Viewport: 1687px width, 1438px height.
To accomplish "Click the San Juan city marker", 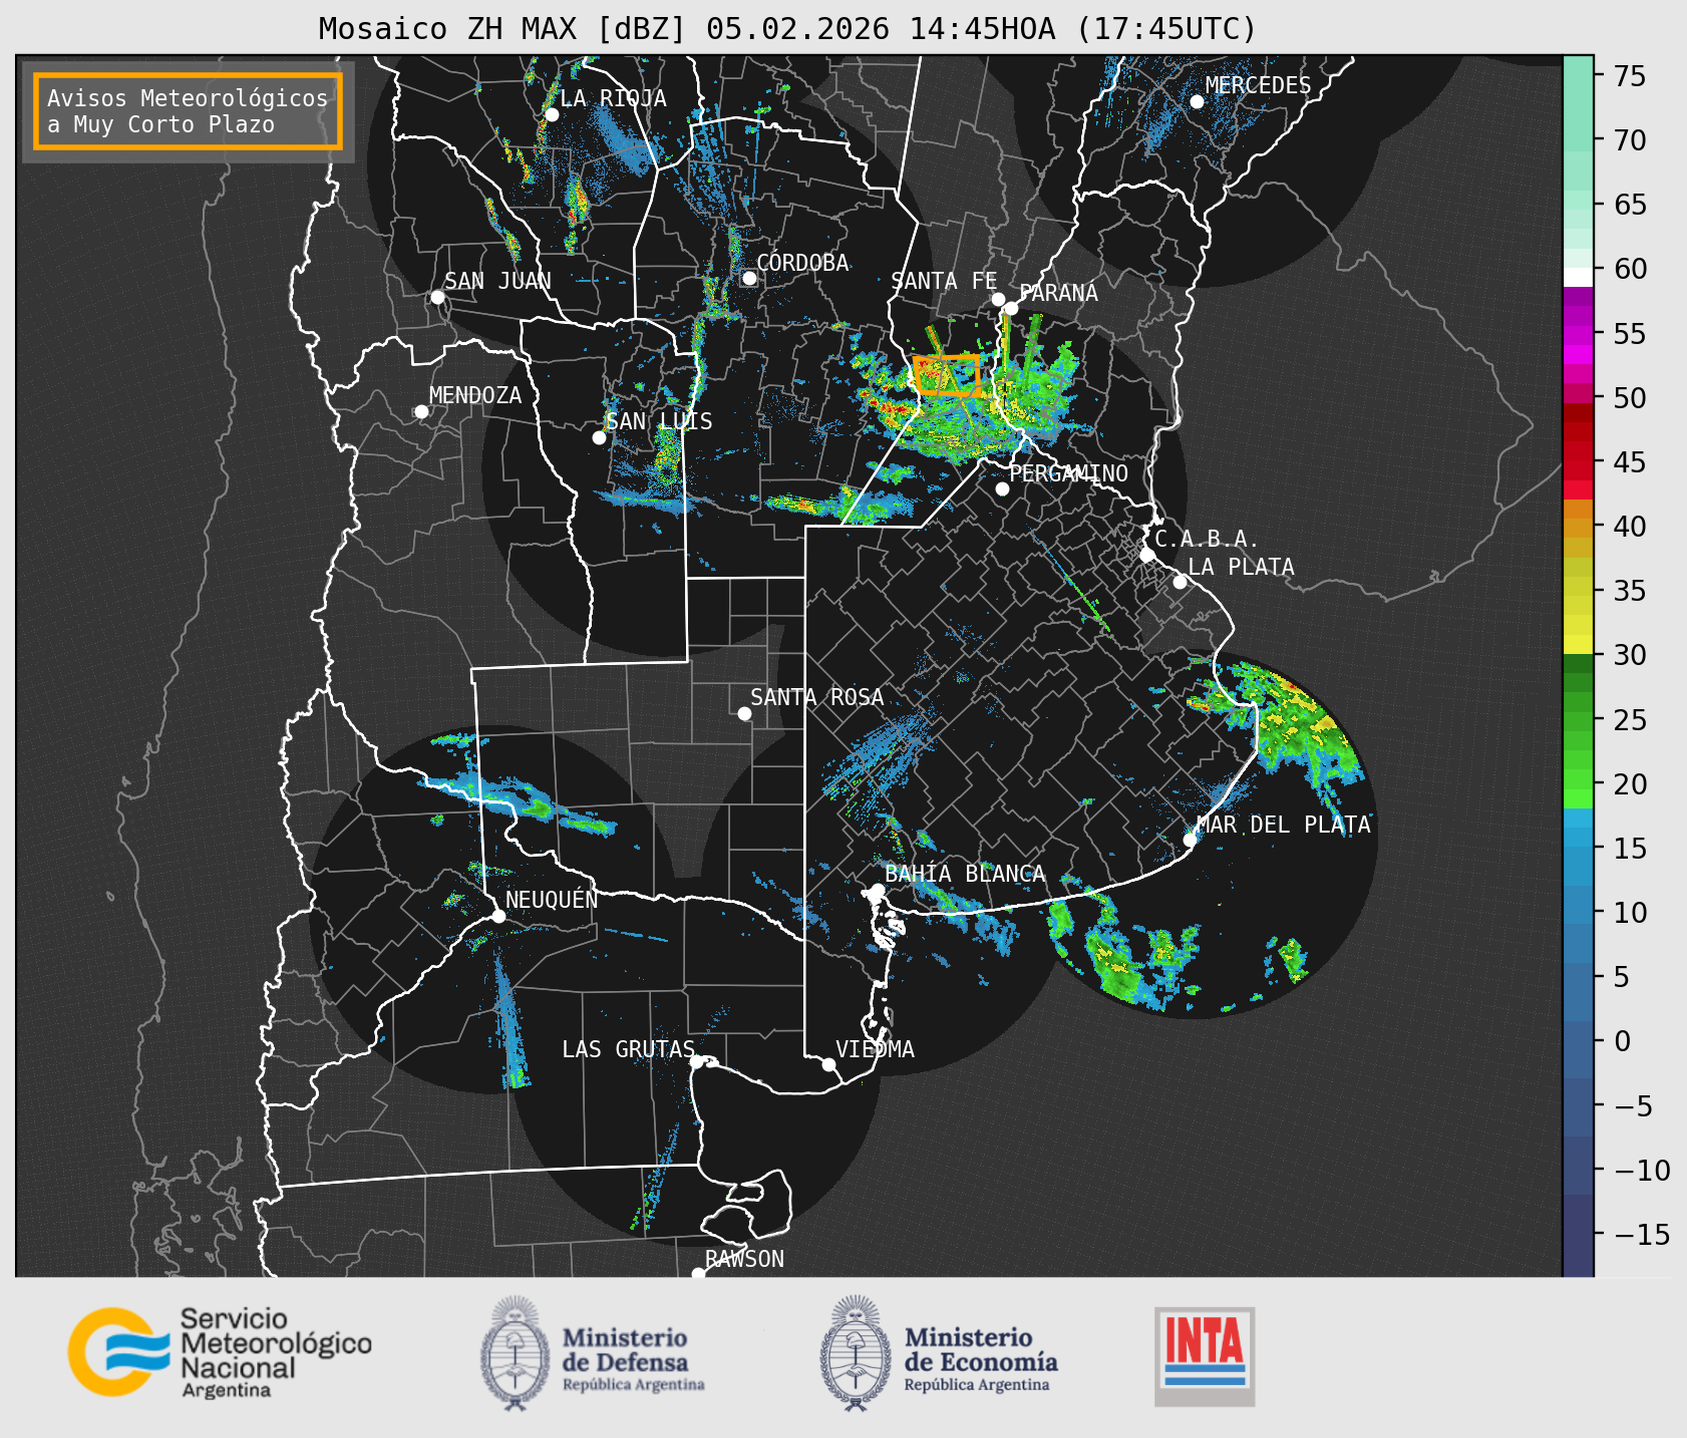I will pos(437,297).
